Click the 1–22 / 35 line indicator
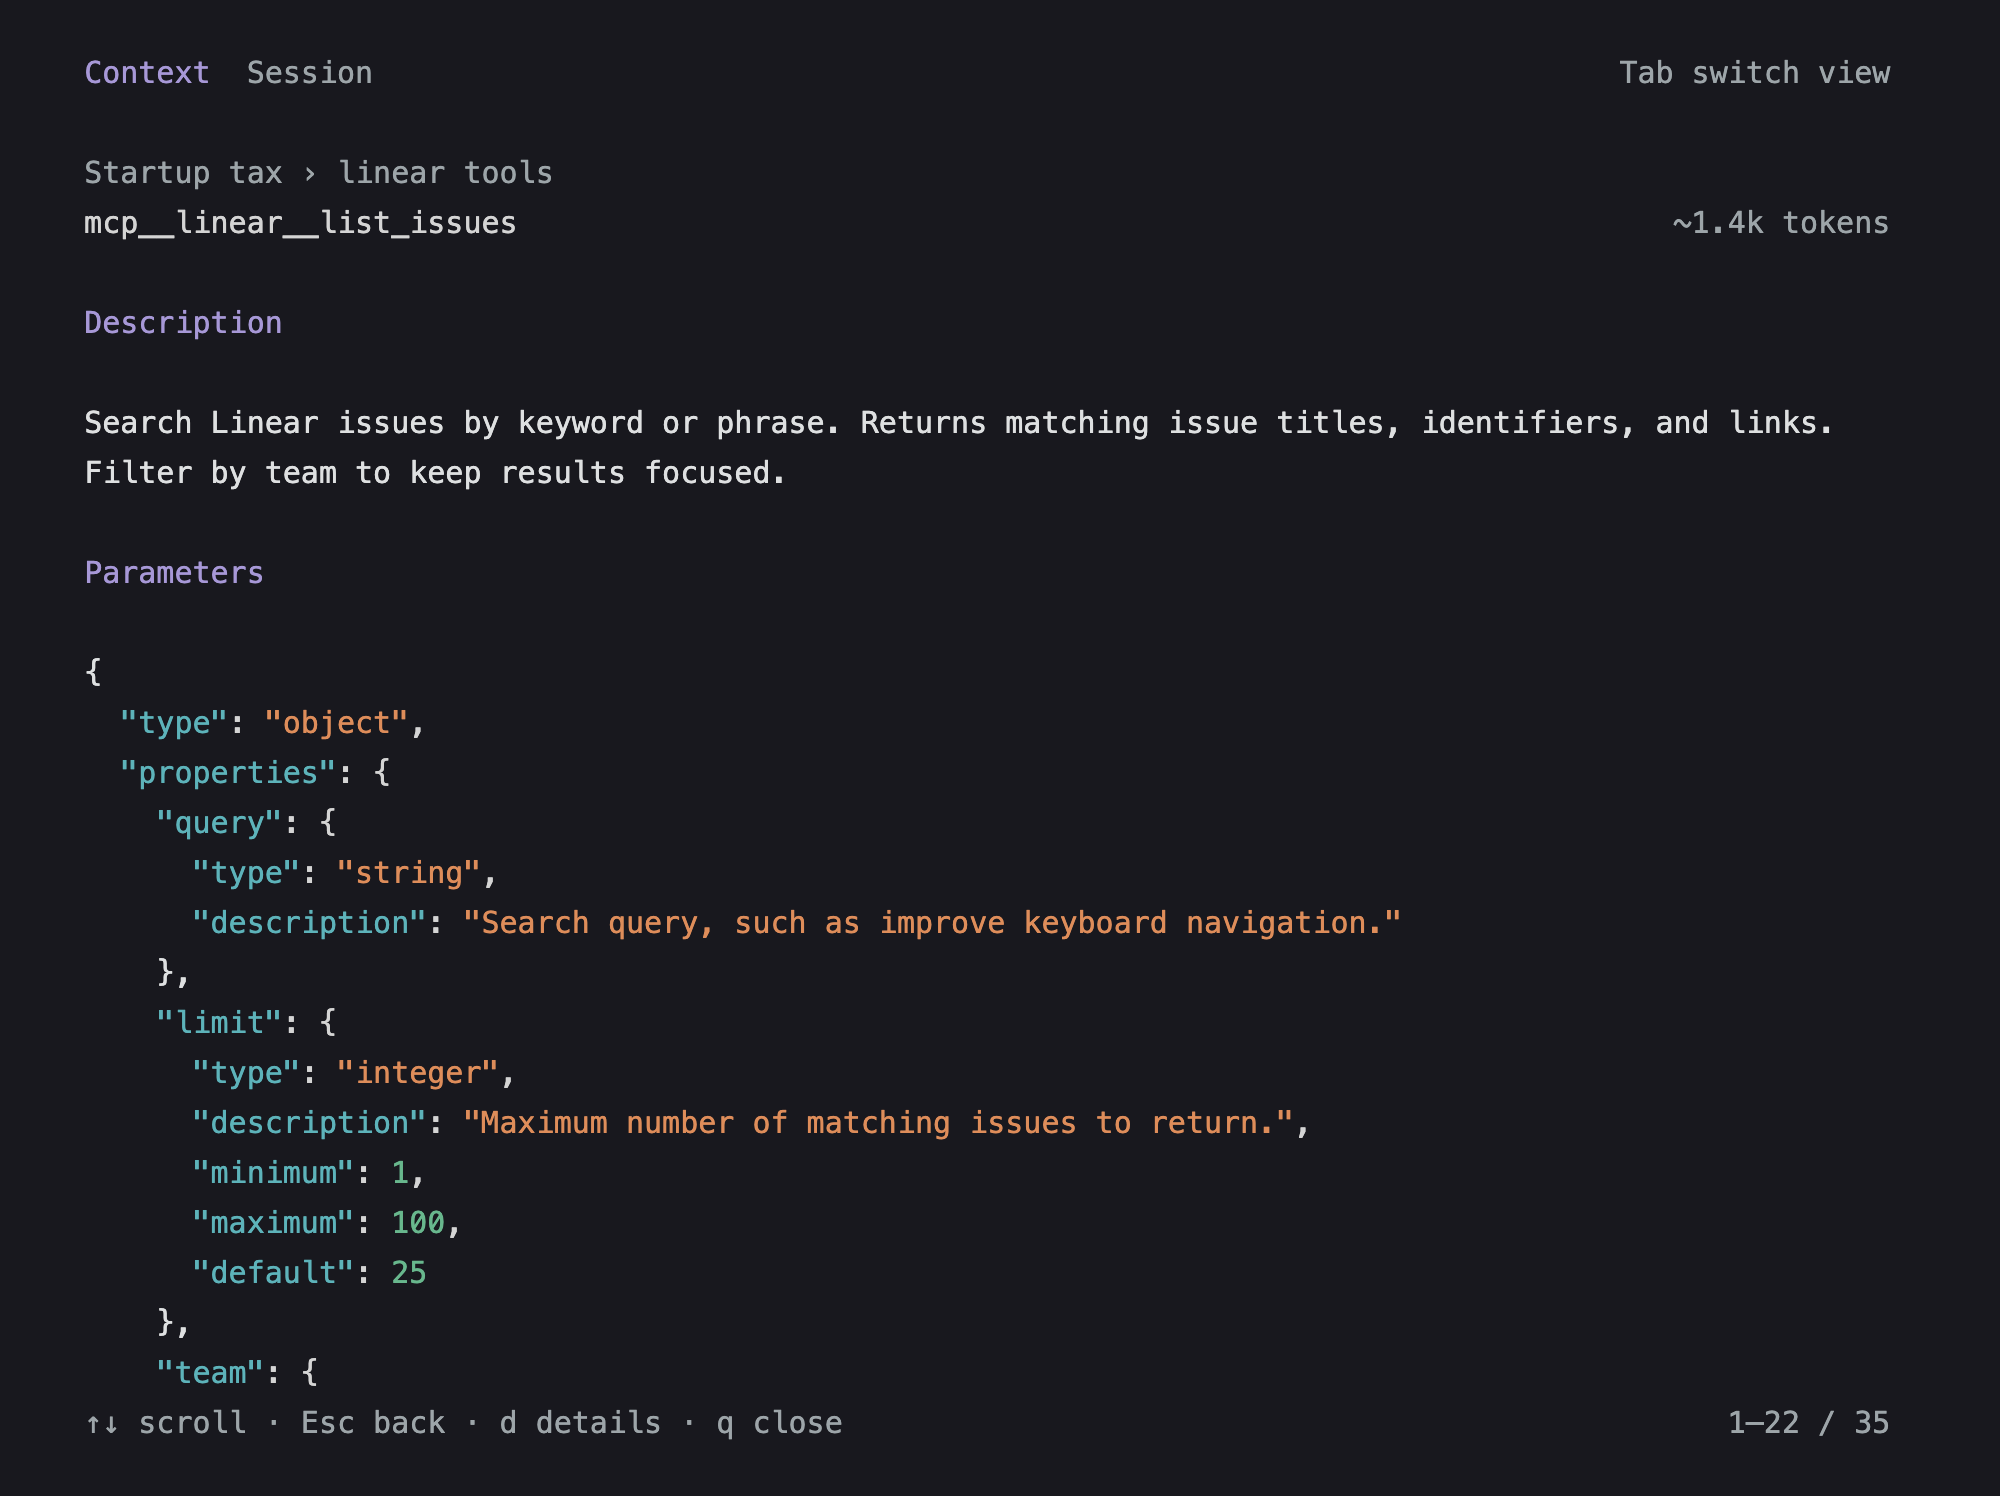Viewport: 2000px width, 1496px height. point(1808,1423)
